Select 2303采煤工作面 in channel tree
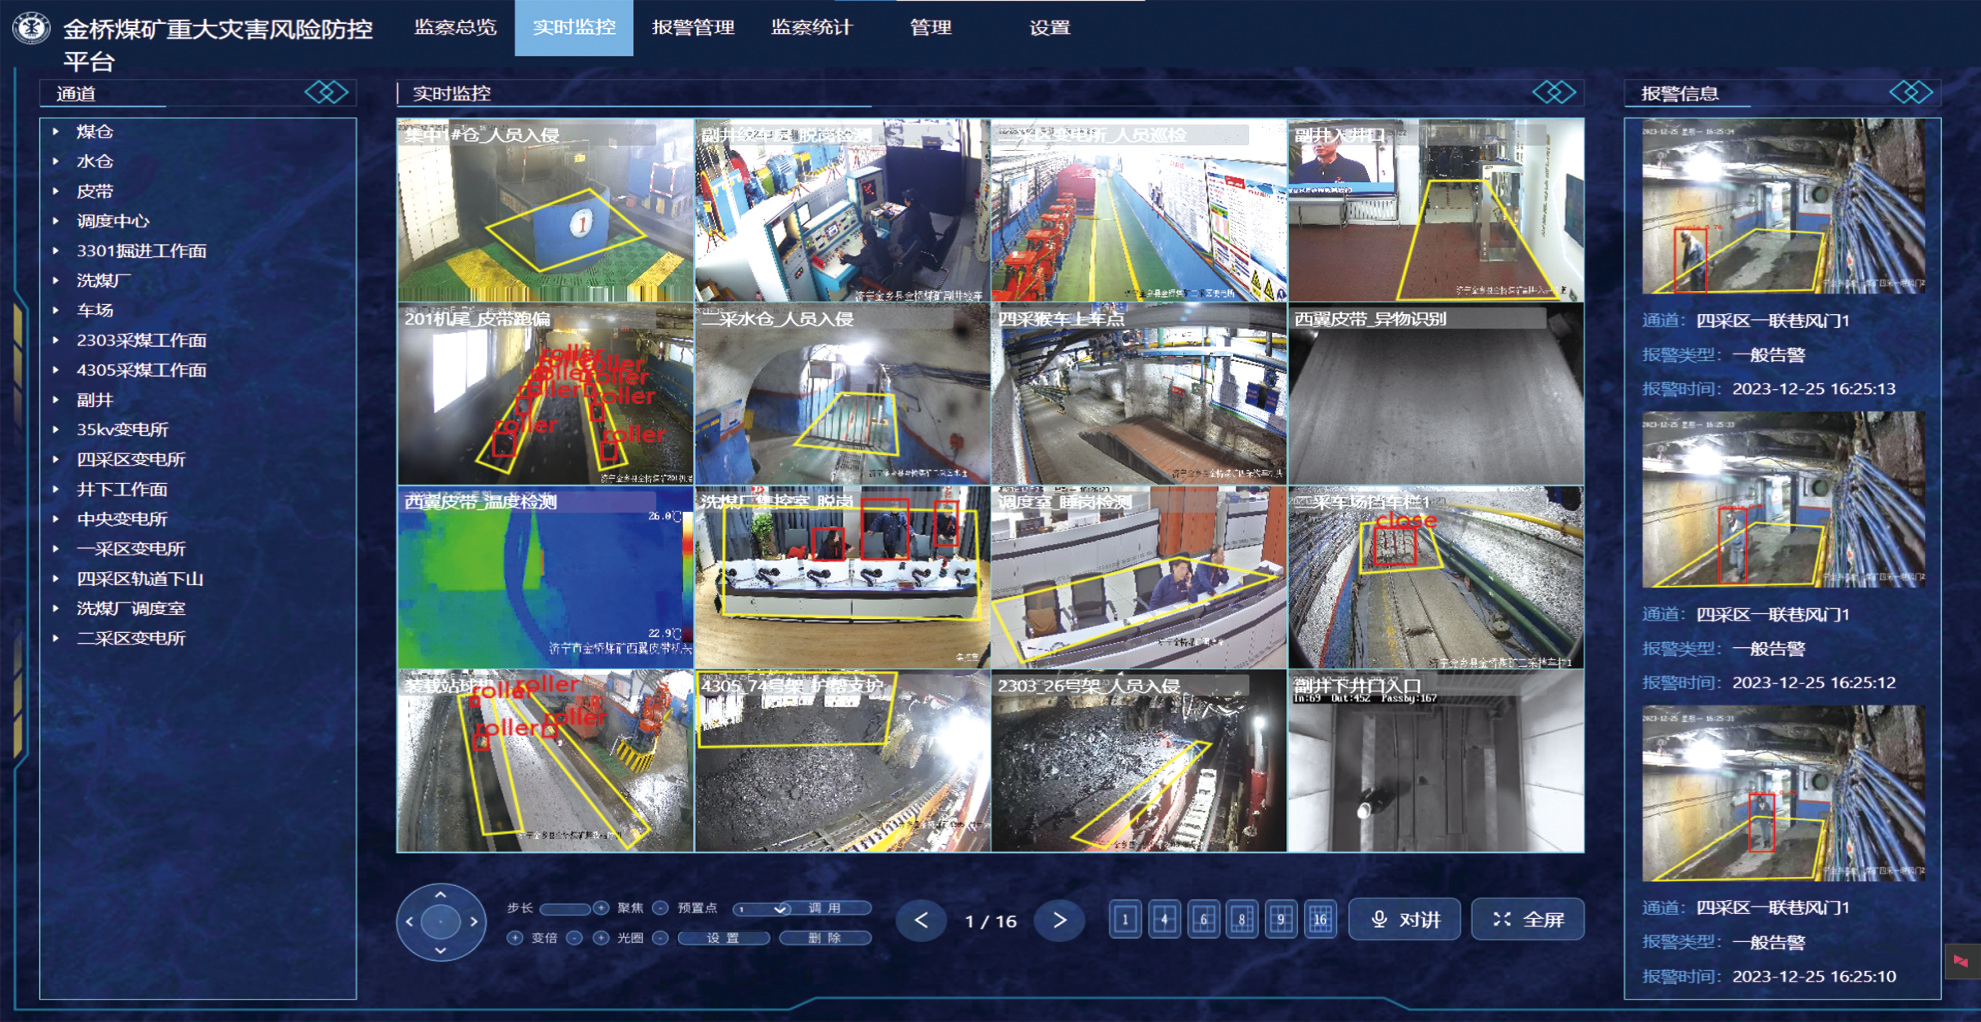 click(x=141, y=340)
